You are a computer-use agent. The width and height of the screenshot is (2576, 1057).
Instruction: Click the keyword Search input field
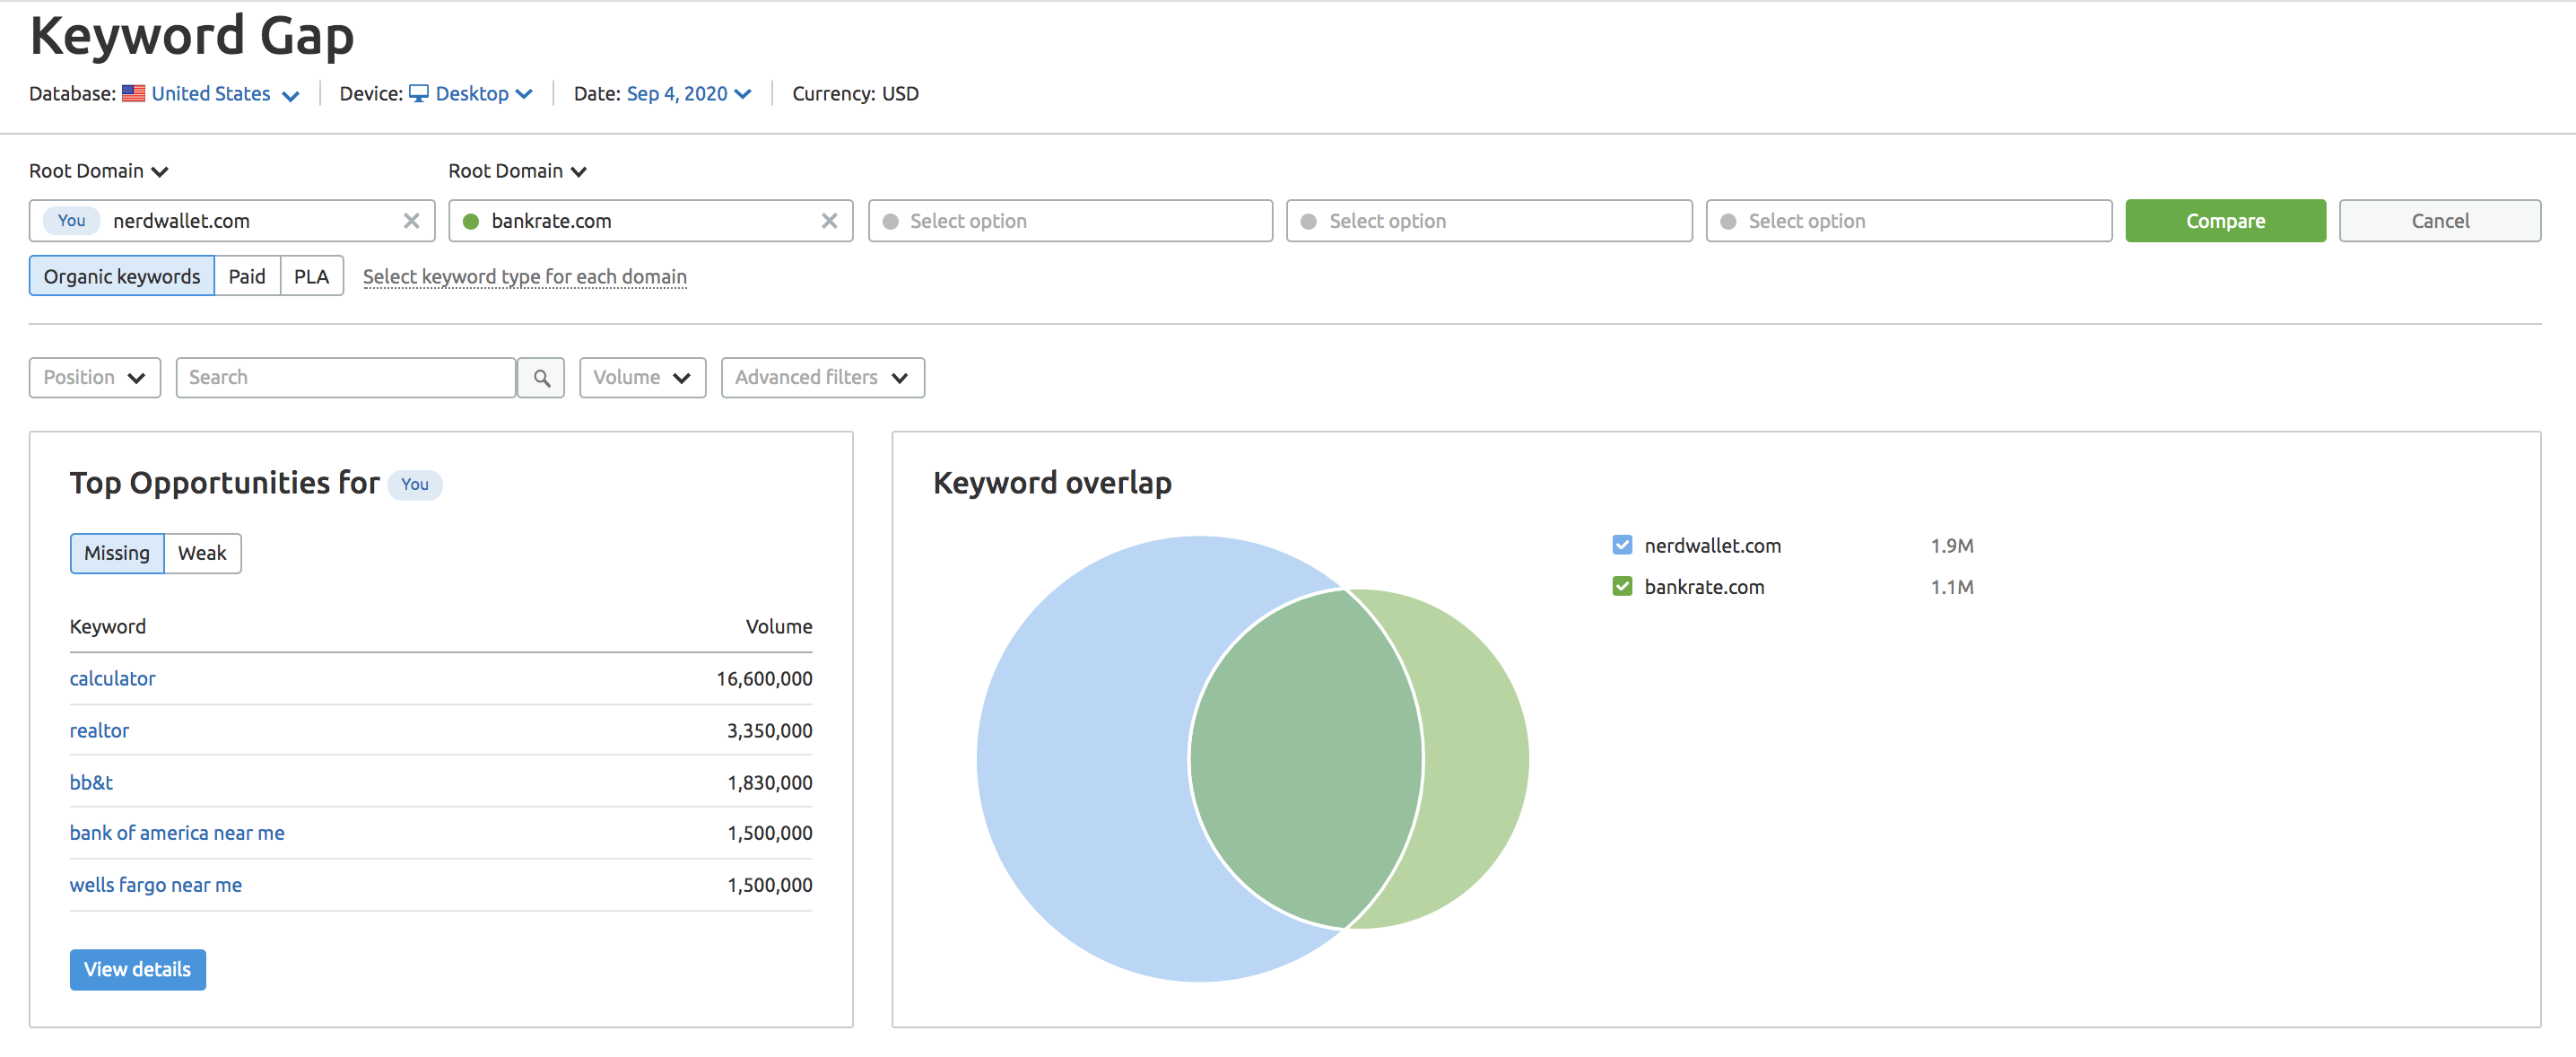(x=346, y=378)
